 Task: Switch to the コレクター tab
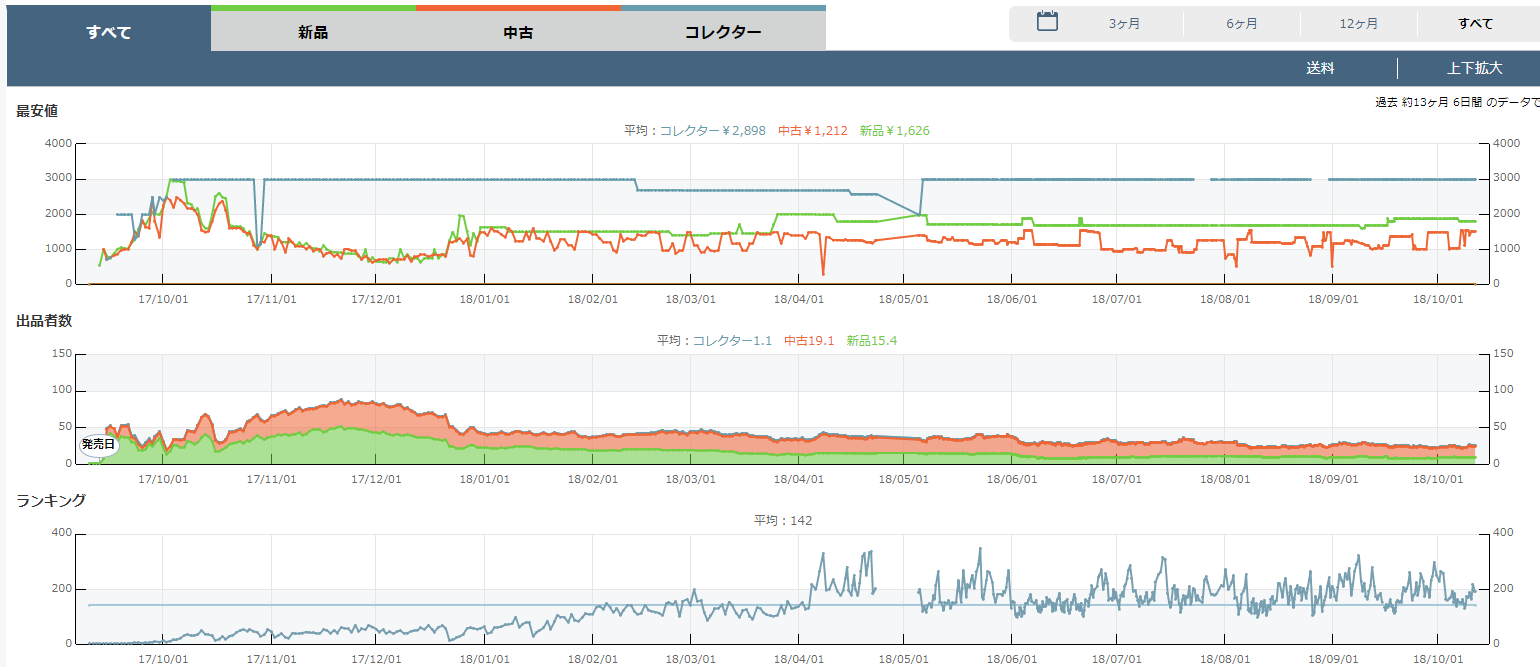723,32
